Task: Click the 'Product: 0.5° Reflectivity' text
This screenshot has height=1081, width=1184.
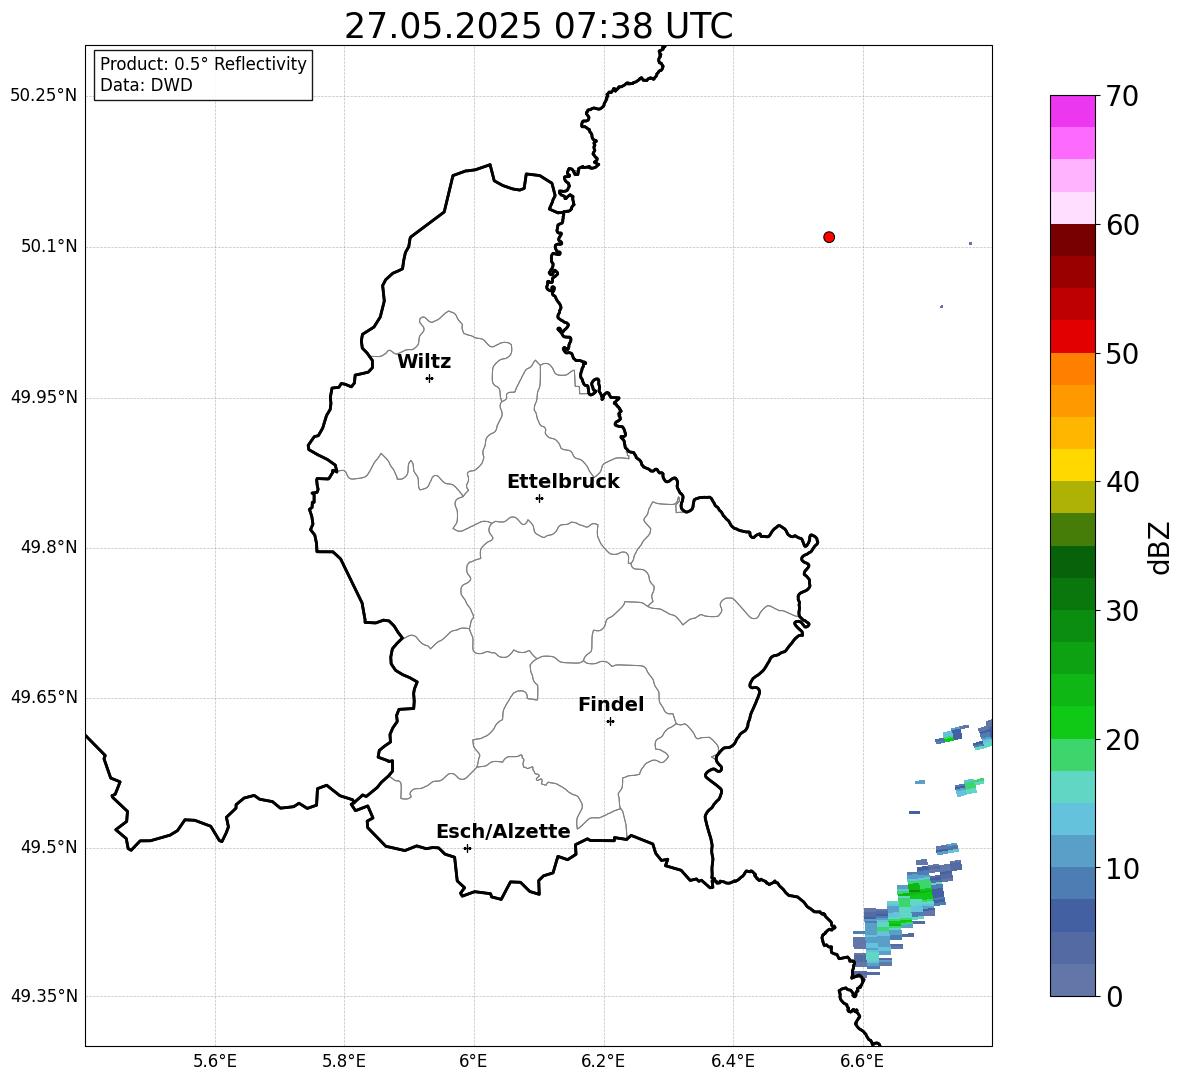Action: 203,64
